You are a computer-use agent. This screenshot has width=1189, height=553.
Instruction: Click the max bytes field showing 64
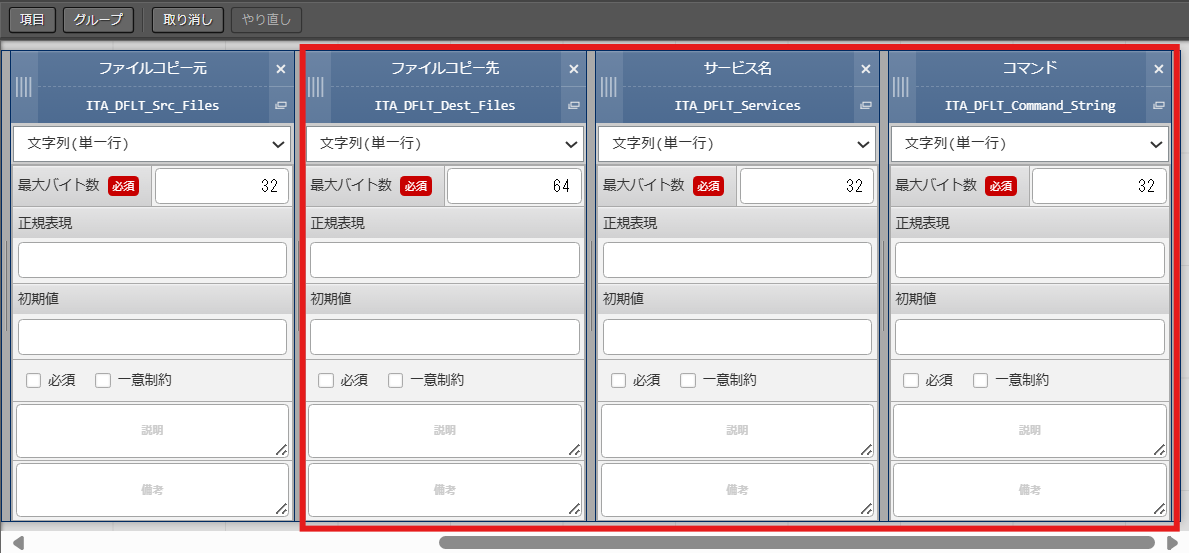(x=515, y=186)
